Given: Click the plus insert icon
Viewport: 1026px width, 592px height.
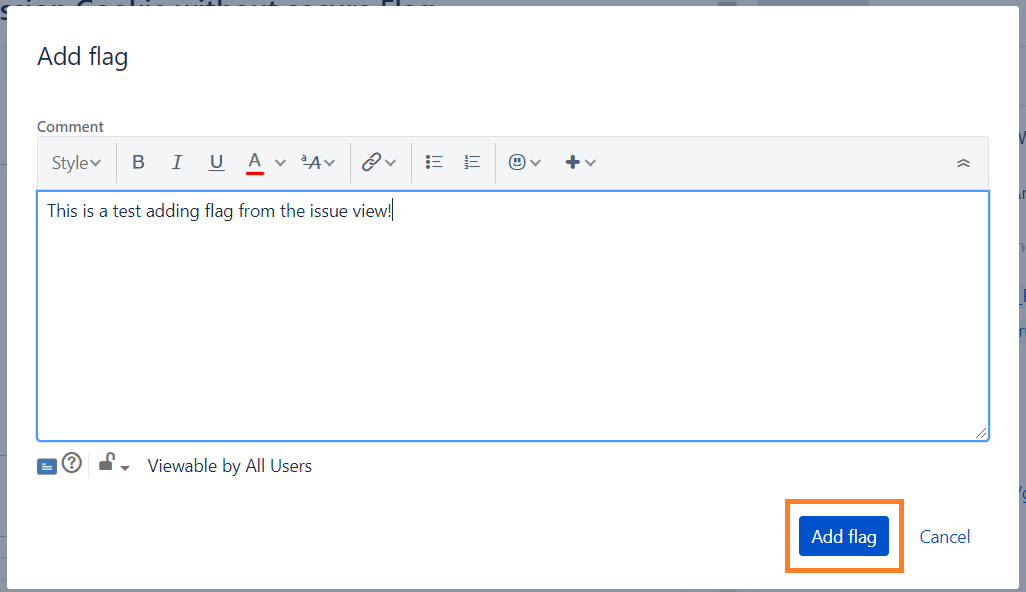Looking at the screenshot, I should 573,162.
